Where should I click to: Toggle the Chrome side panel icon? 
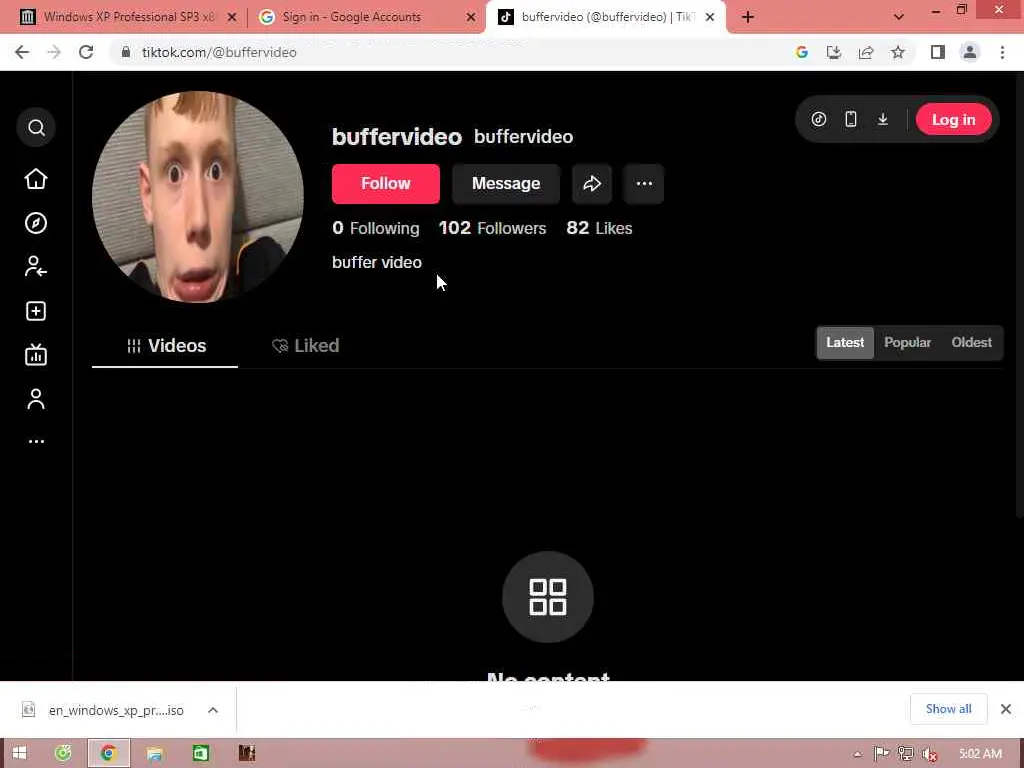point(938,52)
